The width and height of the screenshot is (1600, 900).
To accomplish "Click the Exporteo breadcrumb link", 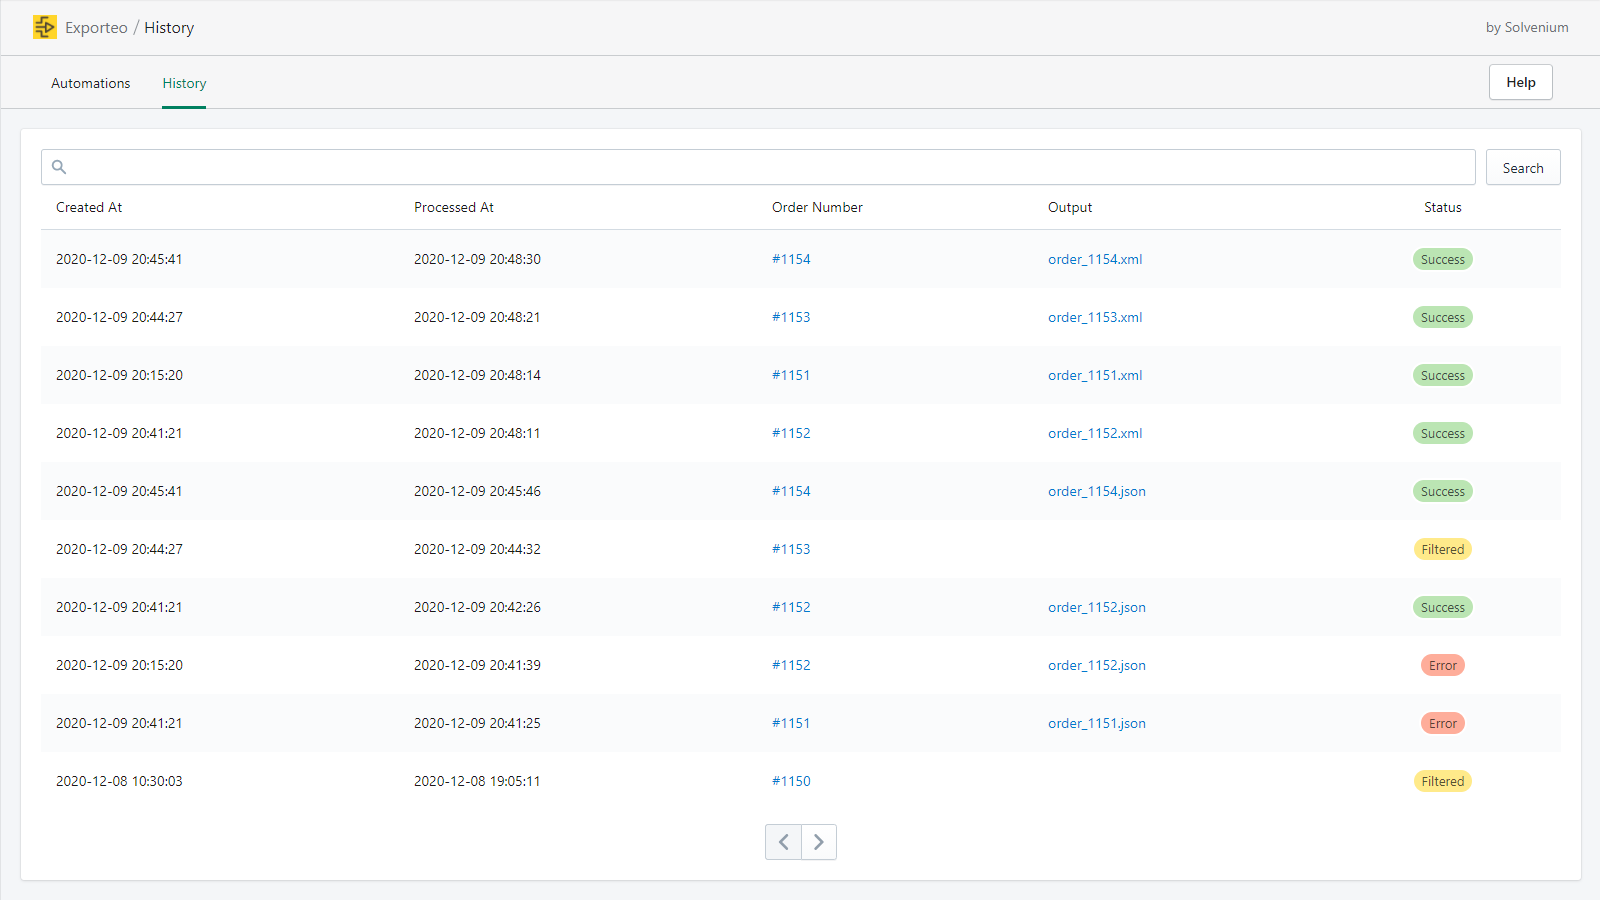I will tap(96, 28).
